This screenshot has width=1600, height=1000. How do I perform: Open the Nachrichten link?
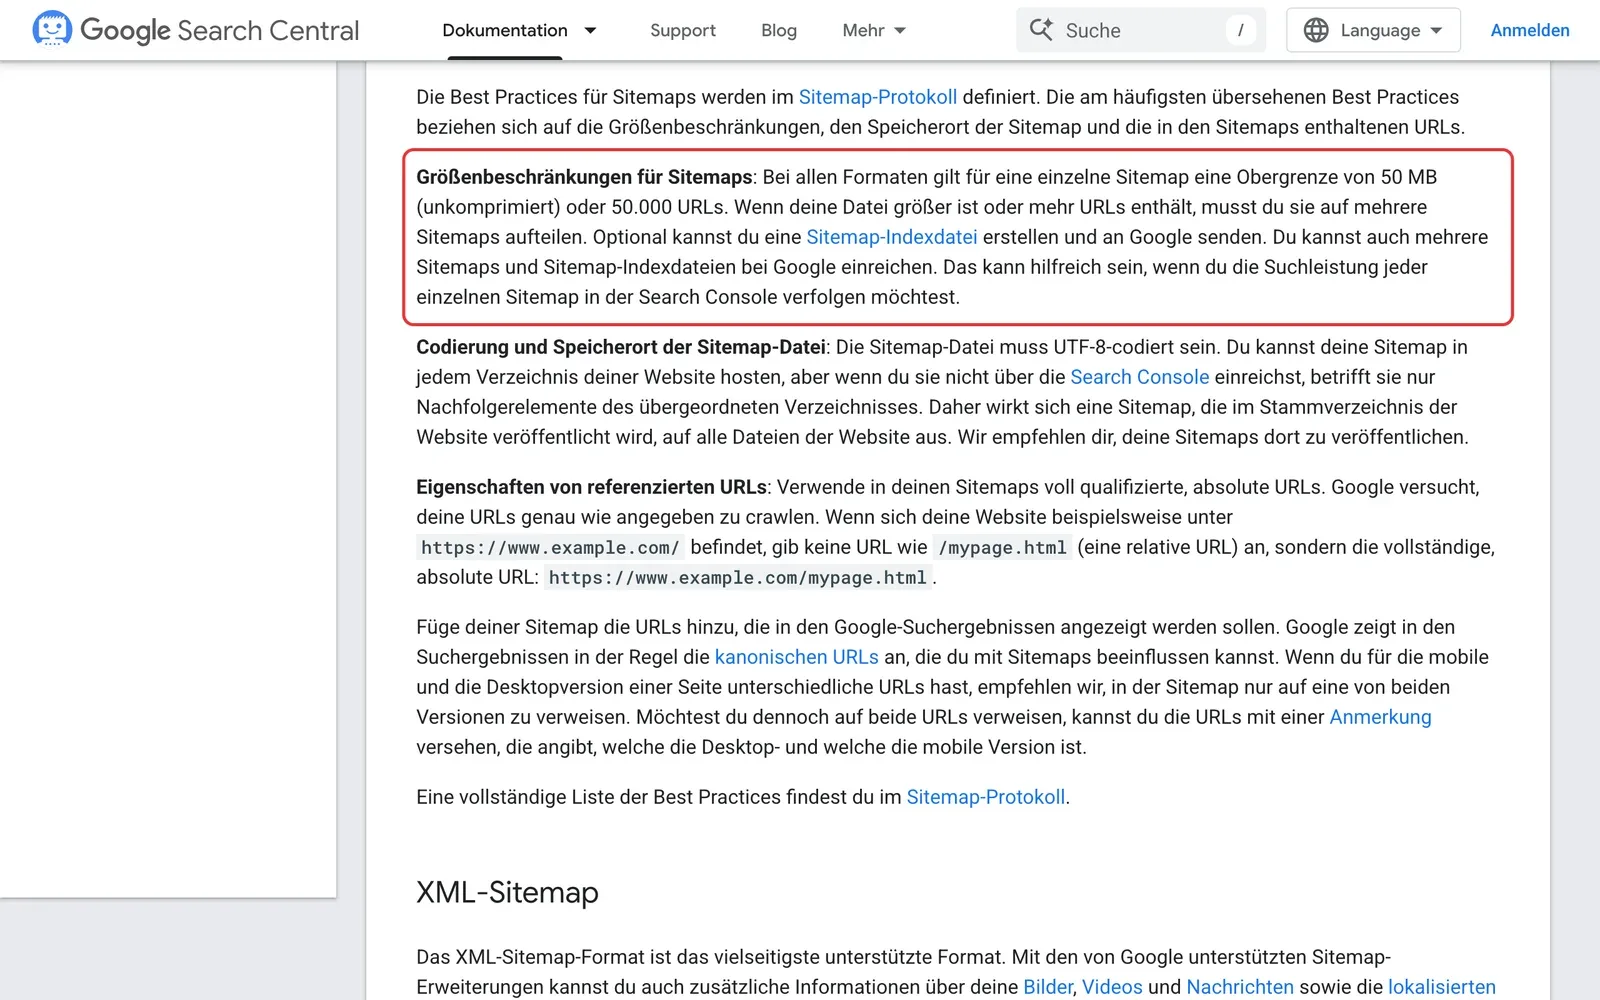pyautogui.click(x=1240, y=987)
